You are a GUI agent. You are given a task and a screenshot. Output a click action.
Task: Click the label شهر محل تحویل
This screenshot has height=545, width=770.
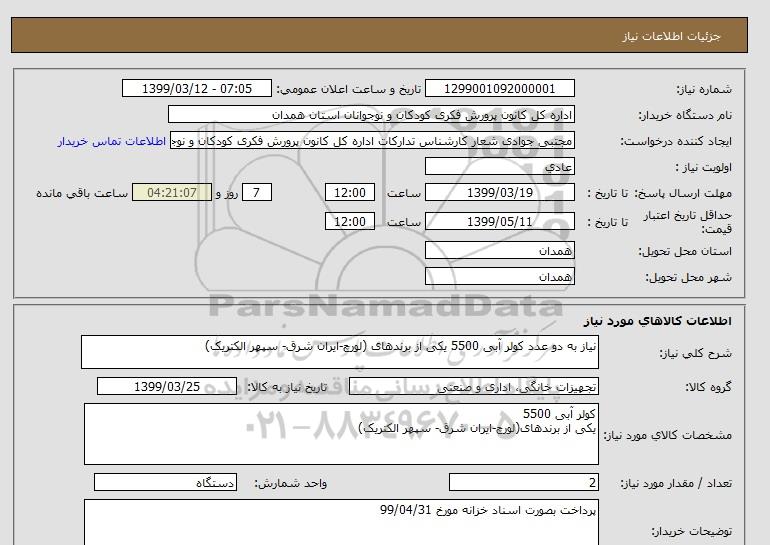[x=688, y=277]
